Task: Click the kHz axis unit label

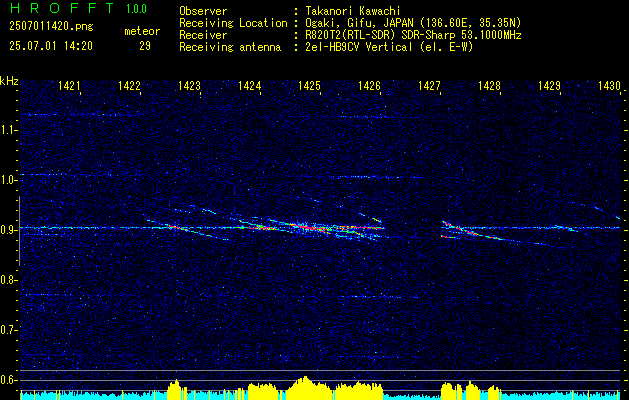Action: [x=9, y=81]
